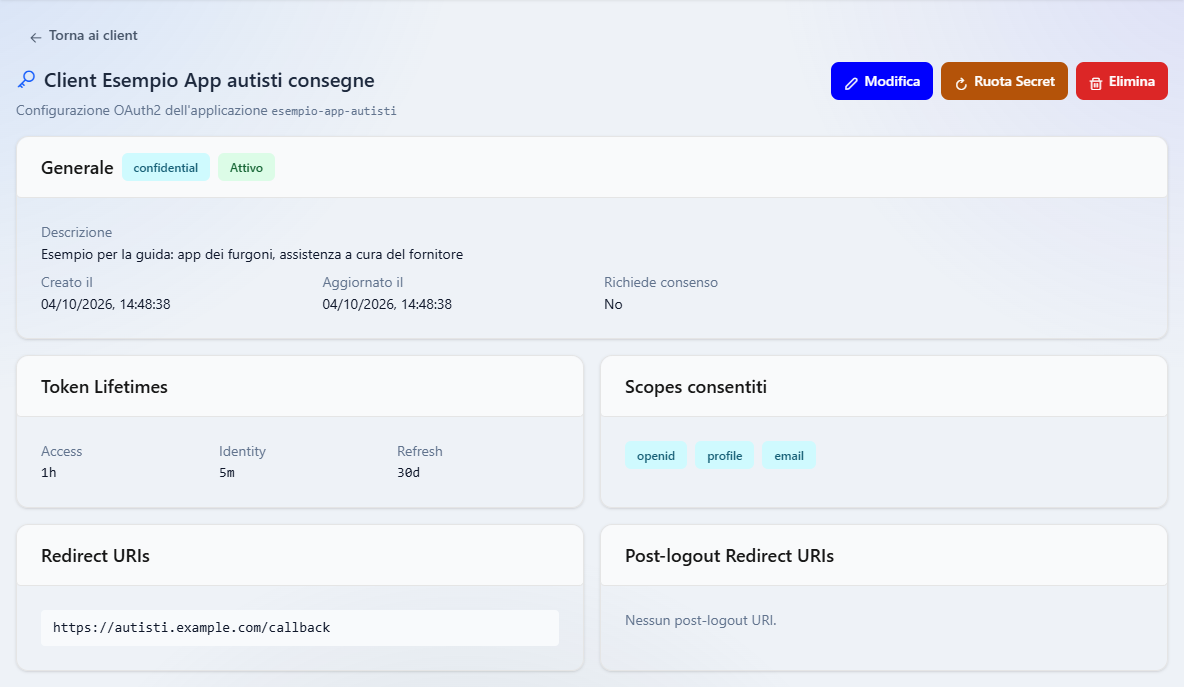This screenshot has height=687, width=1184.
Task: Click the Post-logout Redirect URIs heading
Action: [x=729, y=556]
